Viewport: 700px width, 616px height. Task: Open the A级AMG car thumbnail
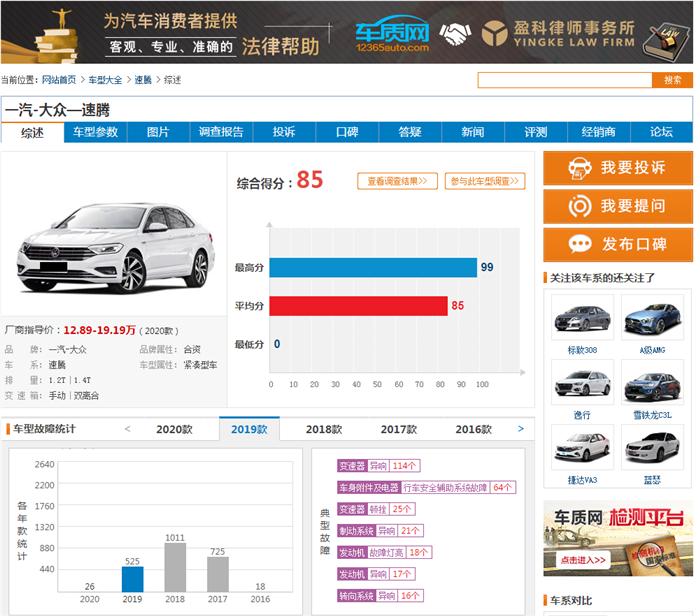[652, 317]
